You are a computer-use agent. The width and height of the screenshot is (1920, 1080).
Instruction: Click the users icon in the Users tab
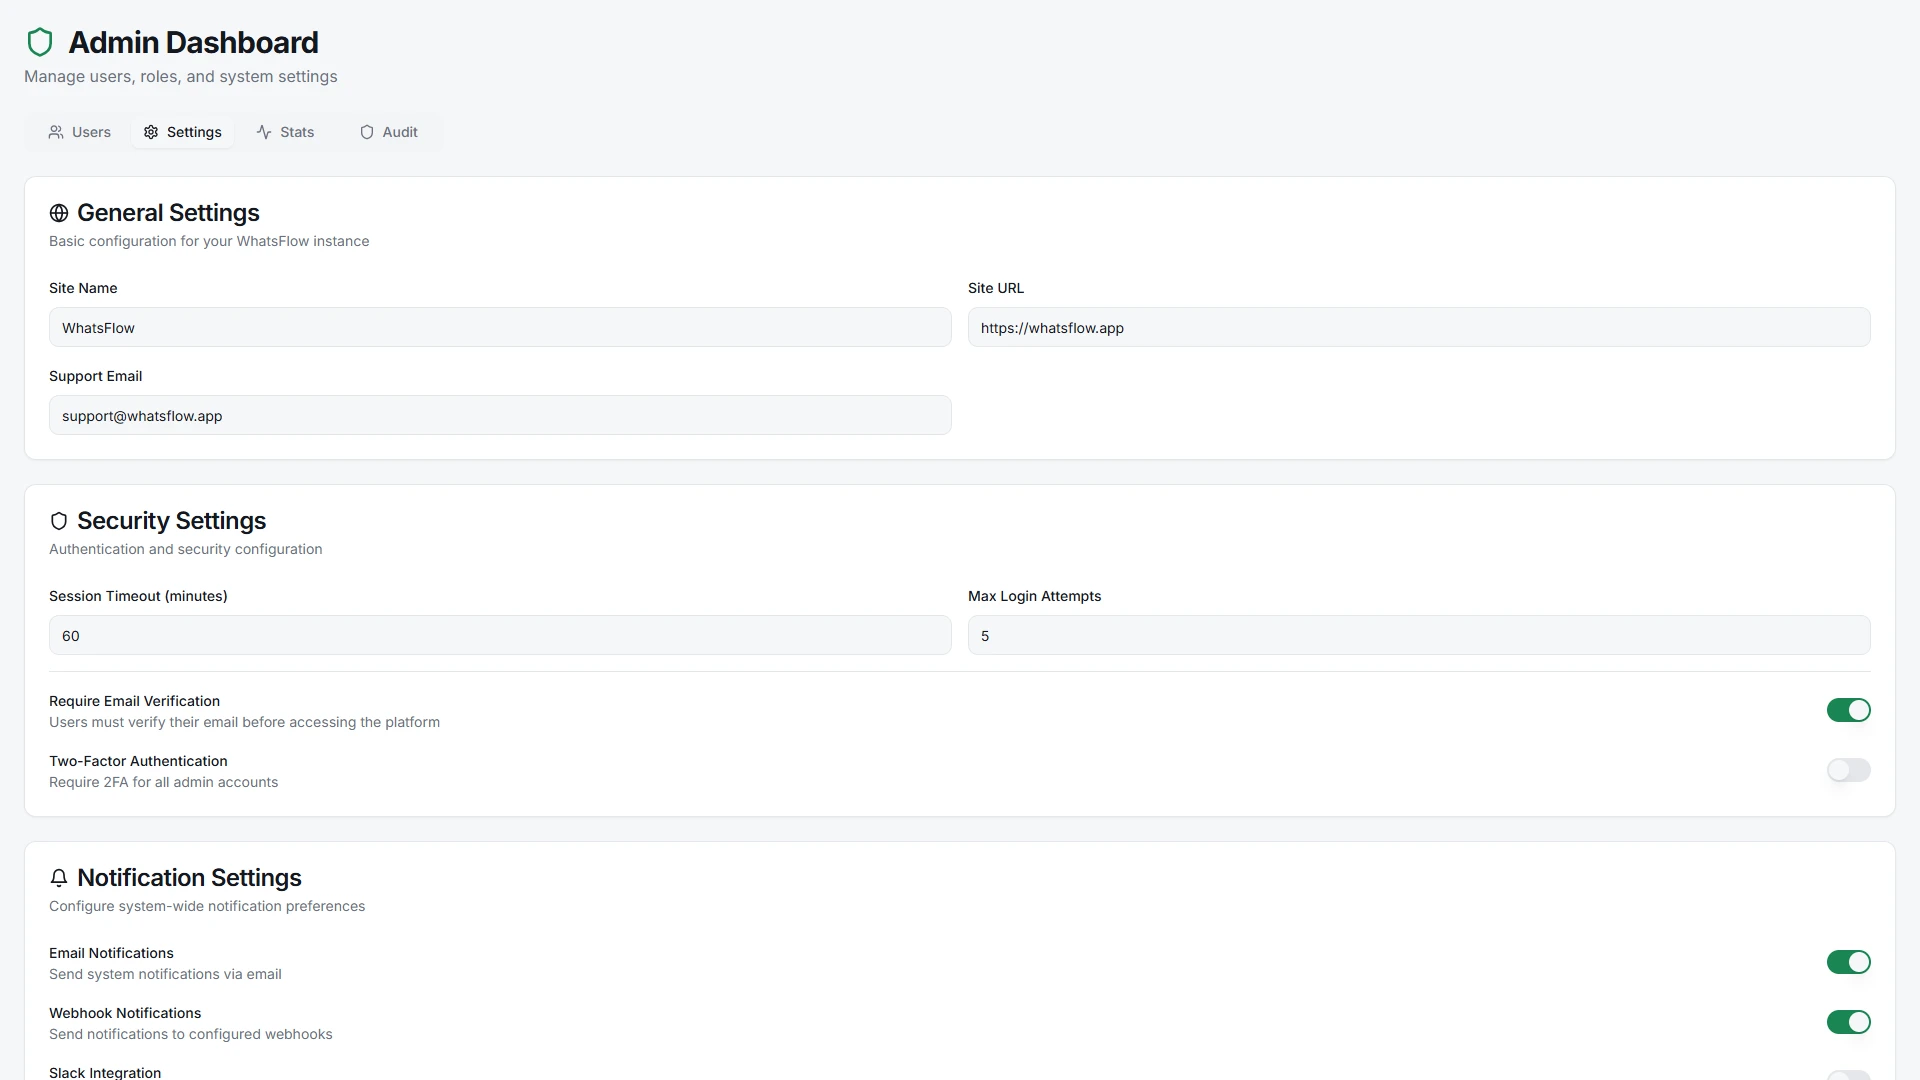(x=56, y=132)
